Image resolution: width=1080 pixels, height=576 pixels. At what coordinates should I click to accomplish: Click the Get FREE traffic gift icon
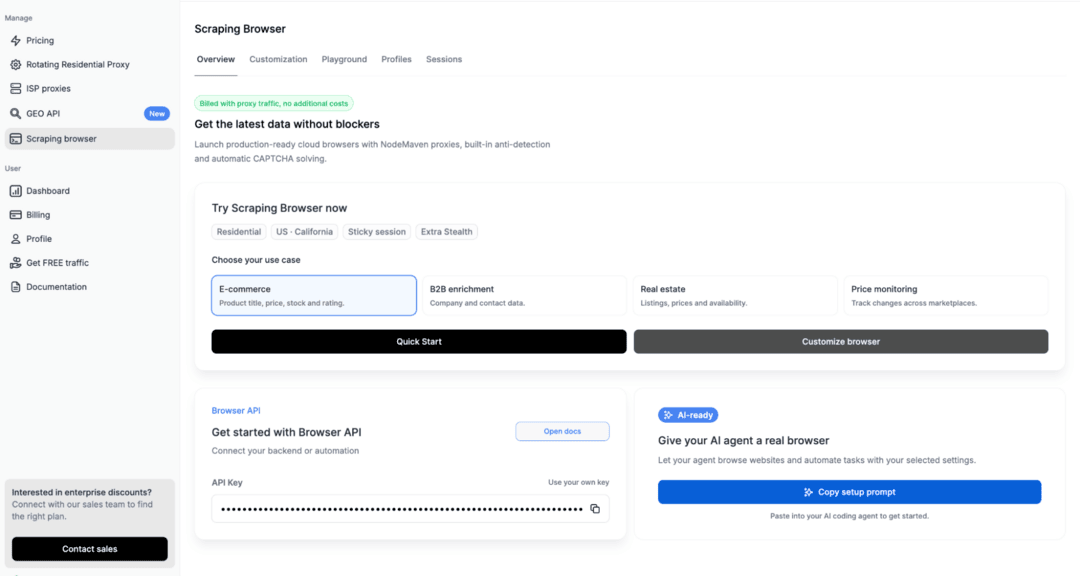click(15, 263)
